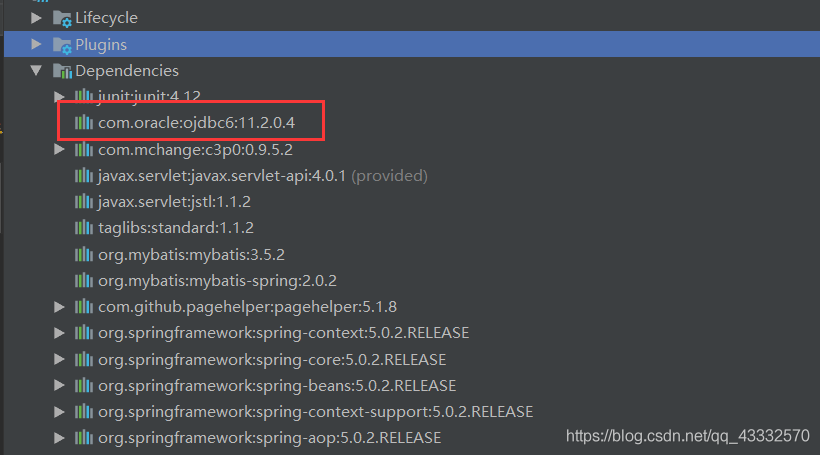
Task: Select javax.servlet:jstl:1.1.2 dependency
Action: click(176, 202)
